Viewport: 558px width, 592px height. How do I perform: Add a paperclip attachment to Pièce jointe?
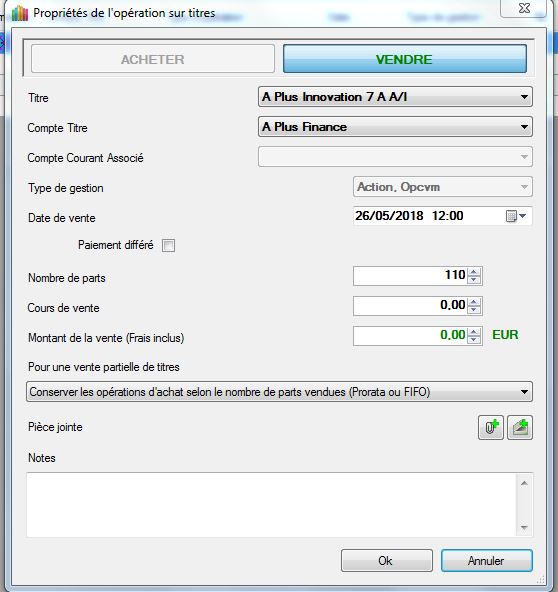point(491,427)
